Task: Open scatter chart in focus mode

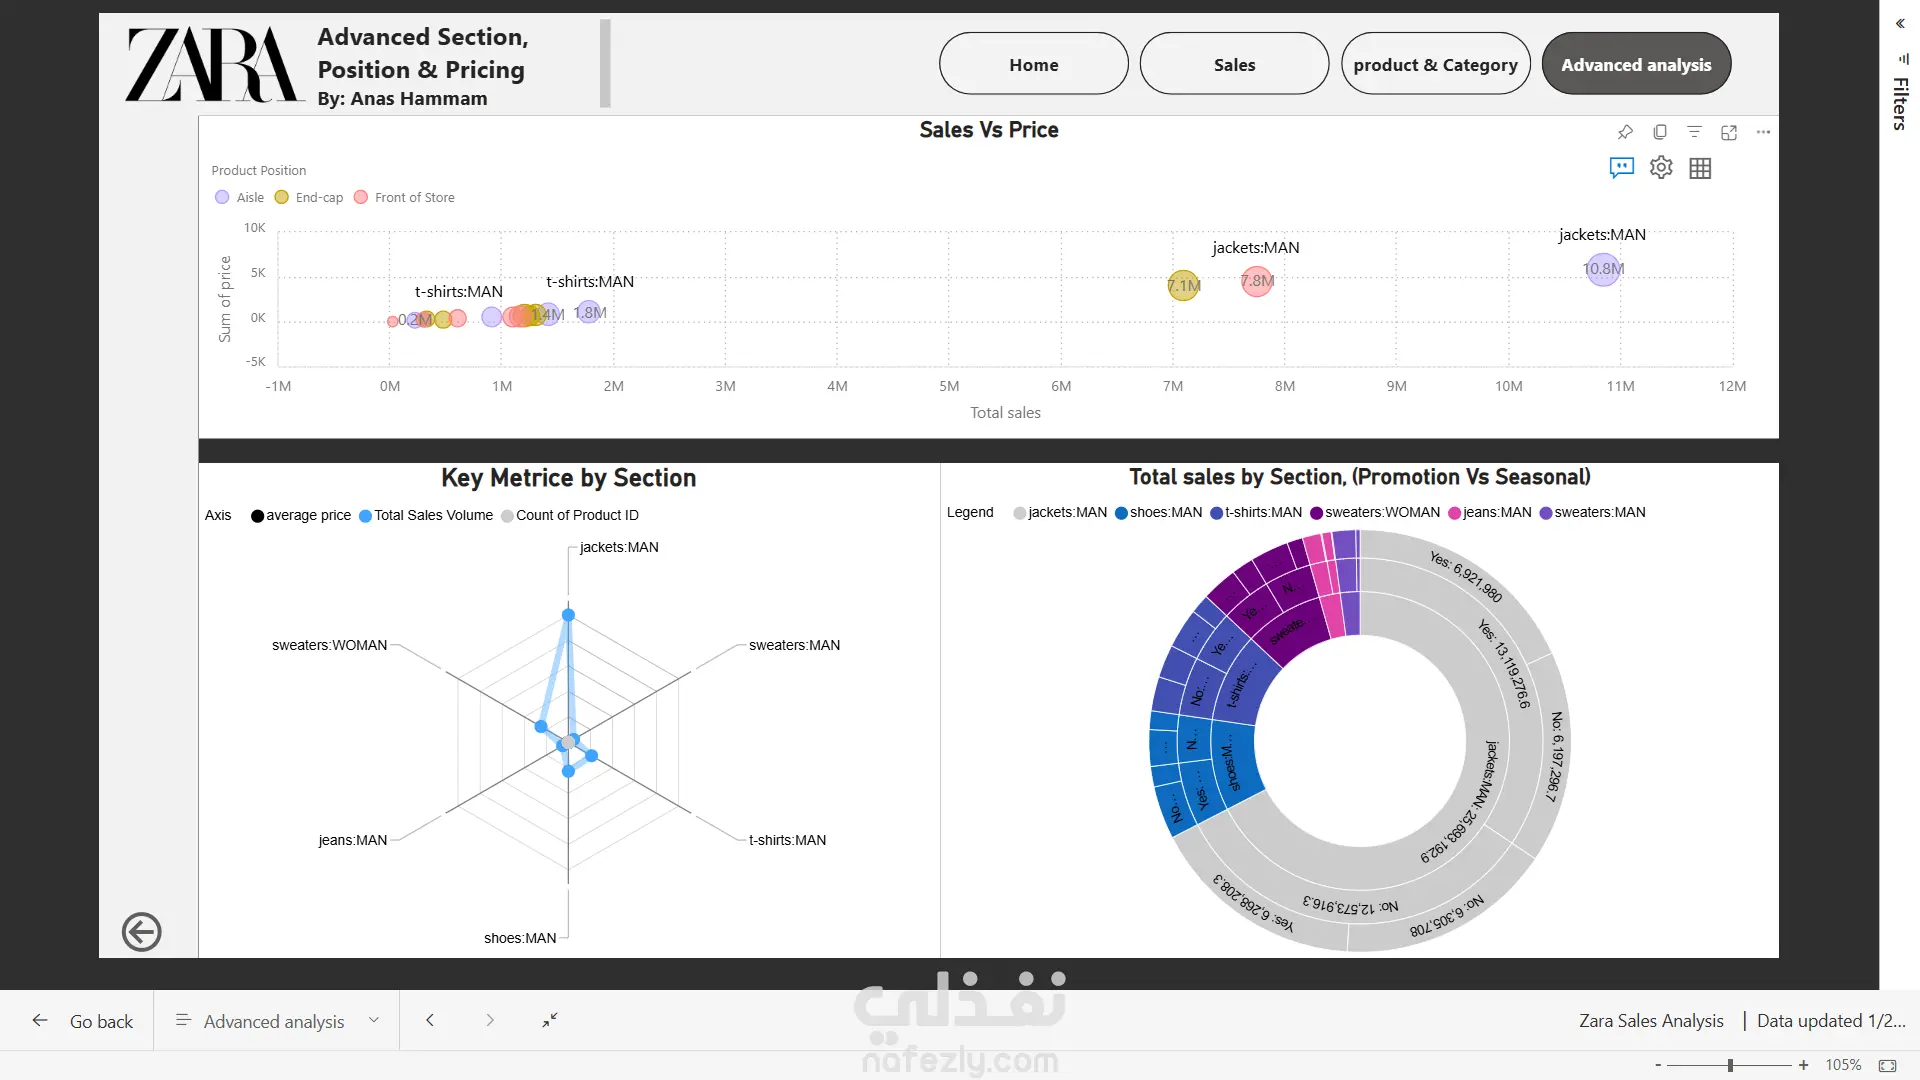Action: pyautogui.click(x=1729, y=132)
